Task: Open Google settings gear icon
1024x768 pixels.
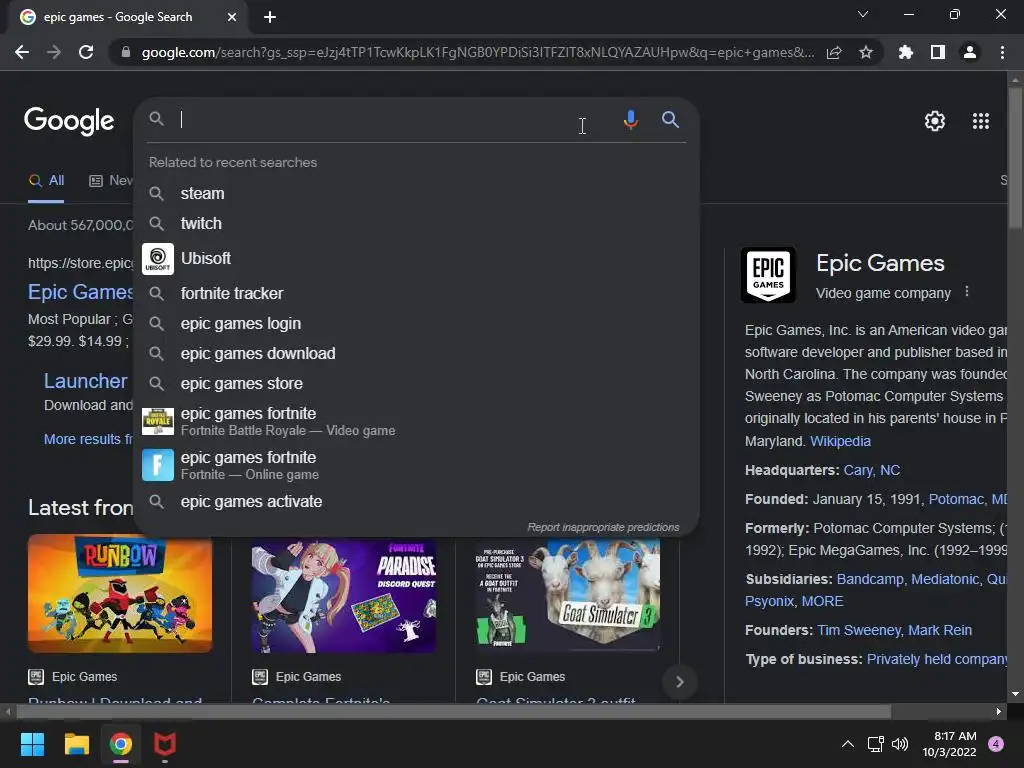Action: (935, 121)
